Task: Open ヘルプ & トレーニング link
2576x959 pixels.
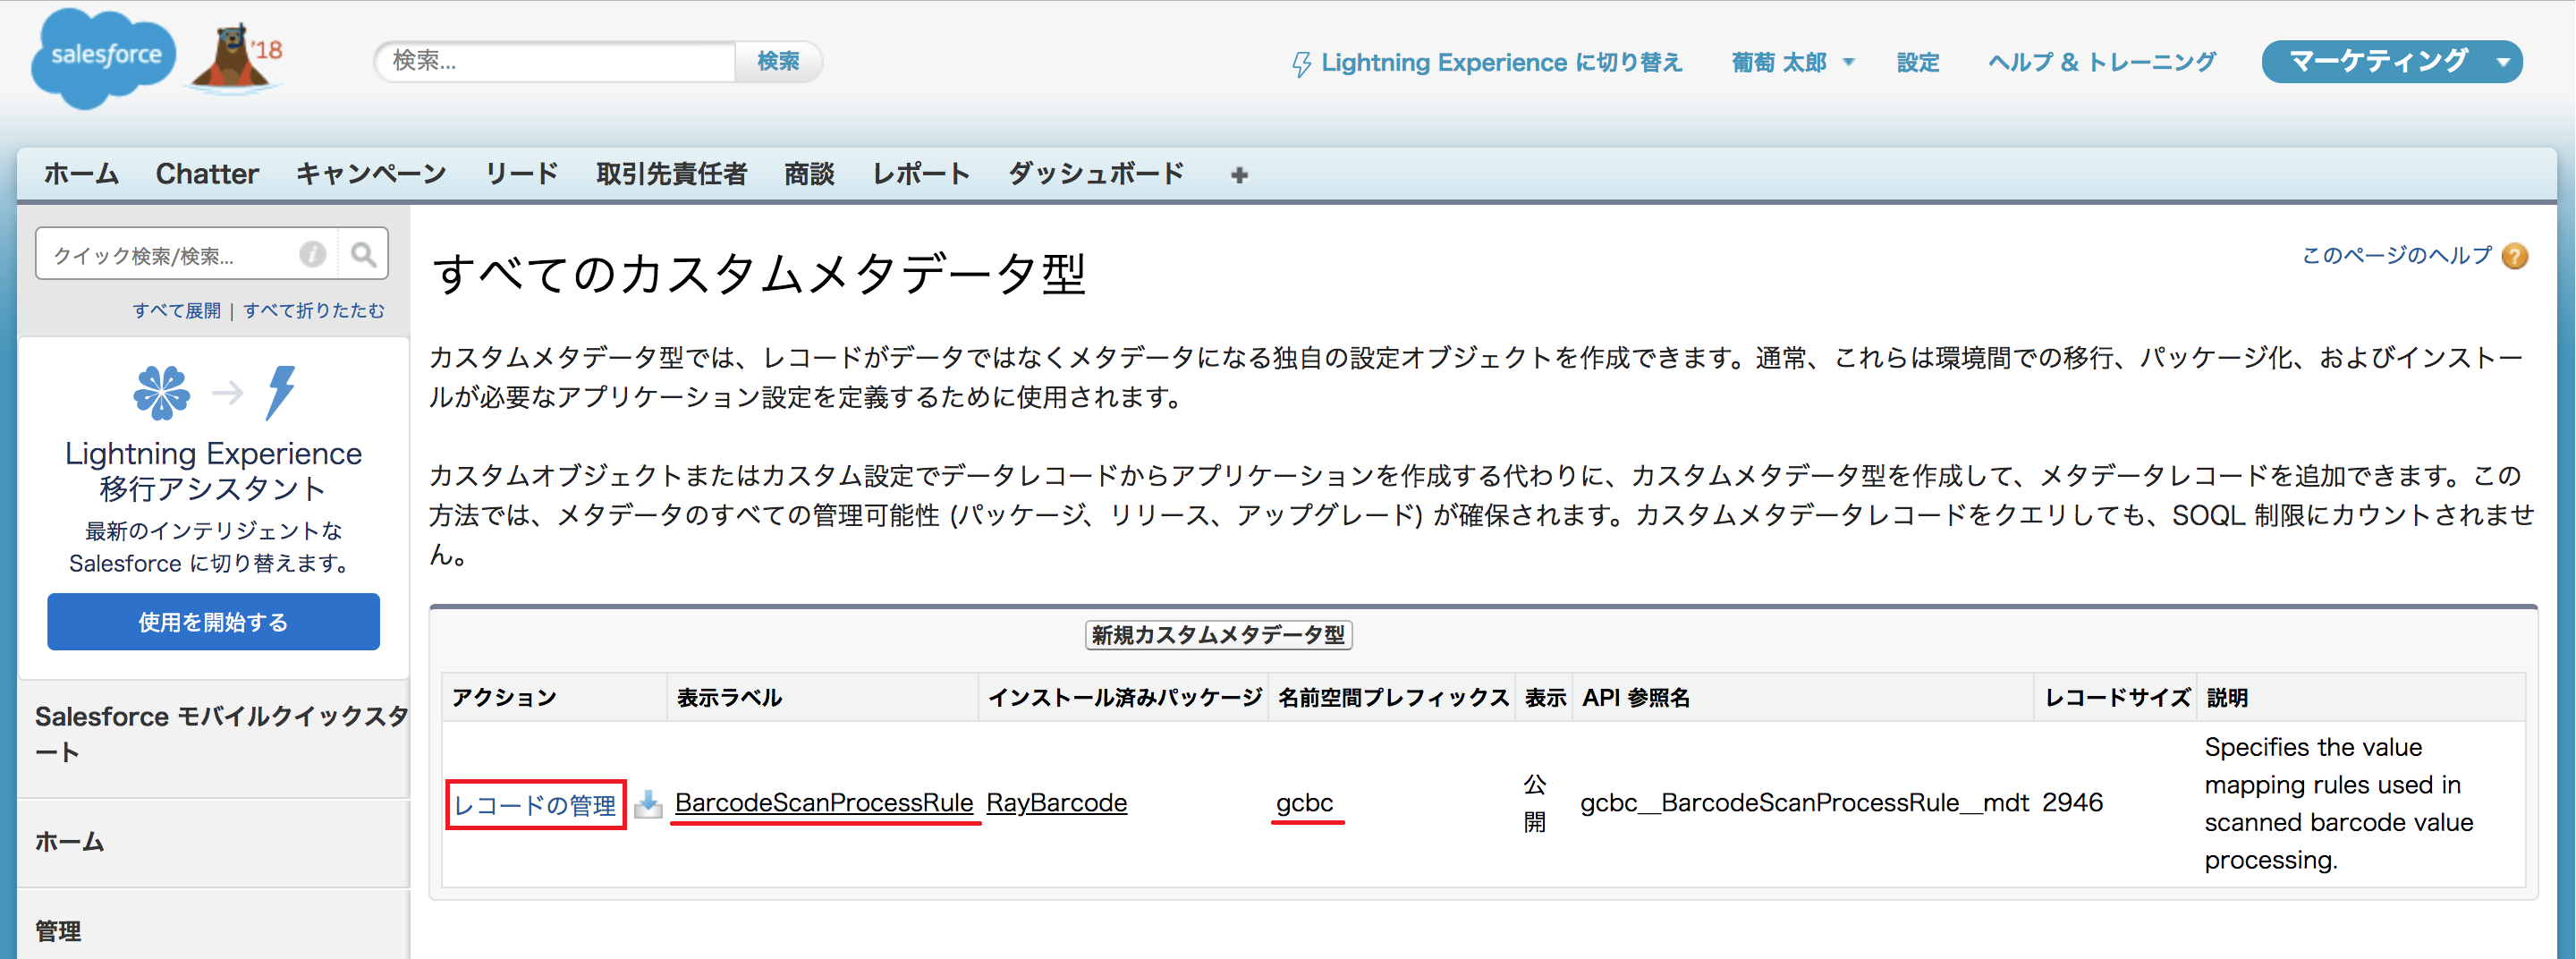Action: (2102, 62)
